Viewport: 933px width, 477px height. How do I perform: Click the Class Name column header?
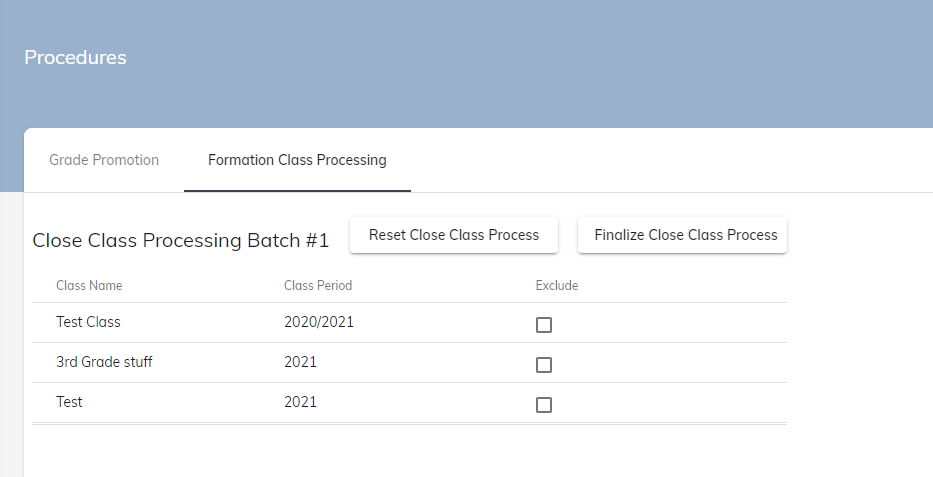point(89,285)
